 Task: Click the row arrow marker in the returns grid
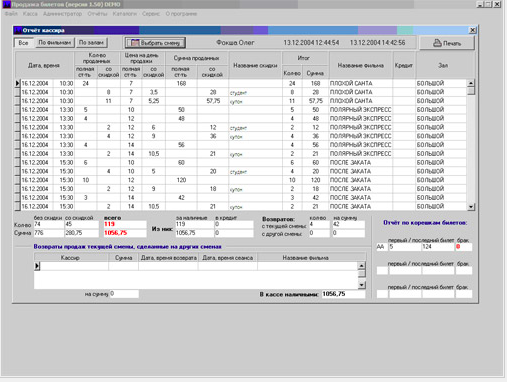coord(37,266)
